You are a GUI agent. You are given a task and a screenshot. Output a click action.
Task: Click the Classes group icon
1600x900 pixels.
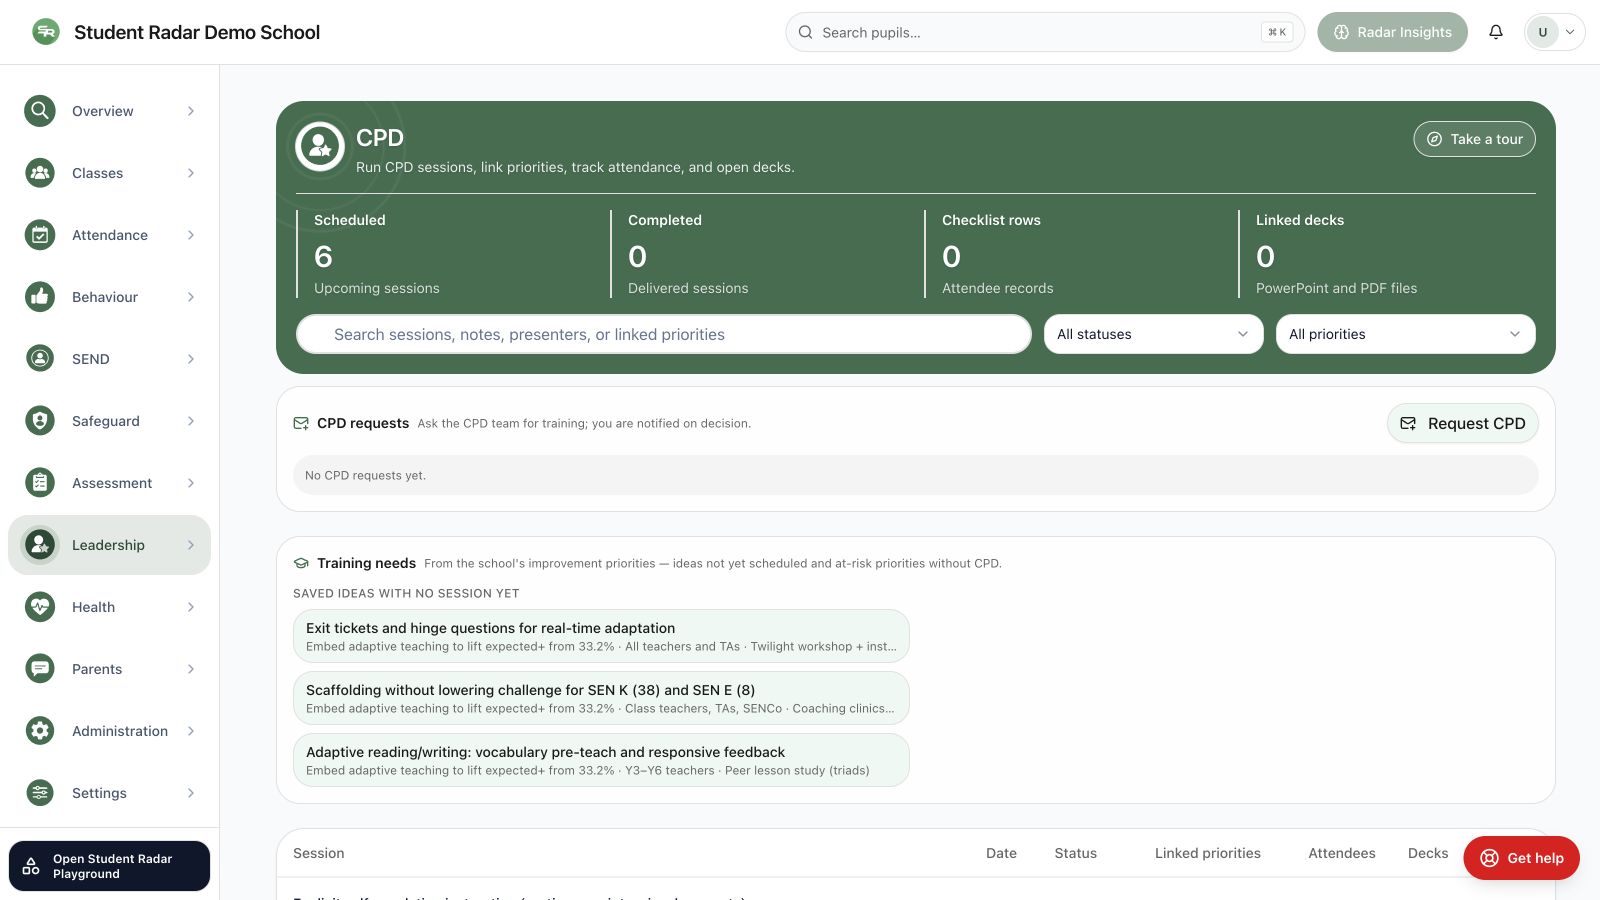coord(40,173)
